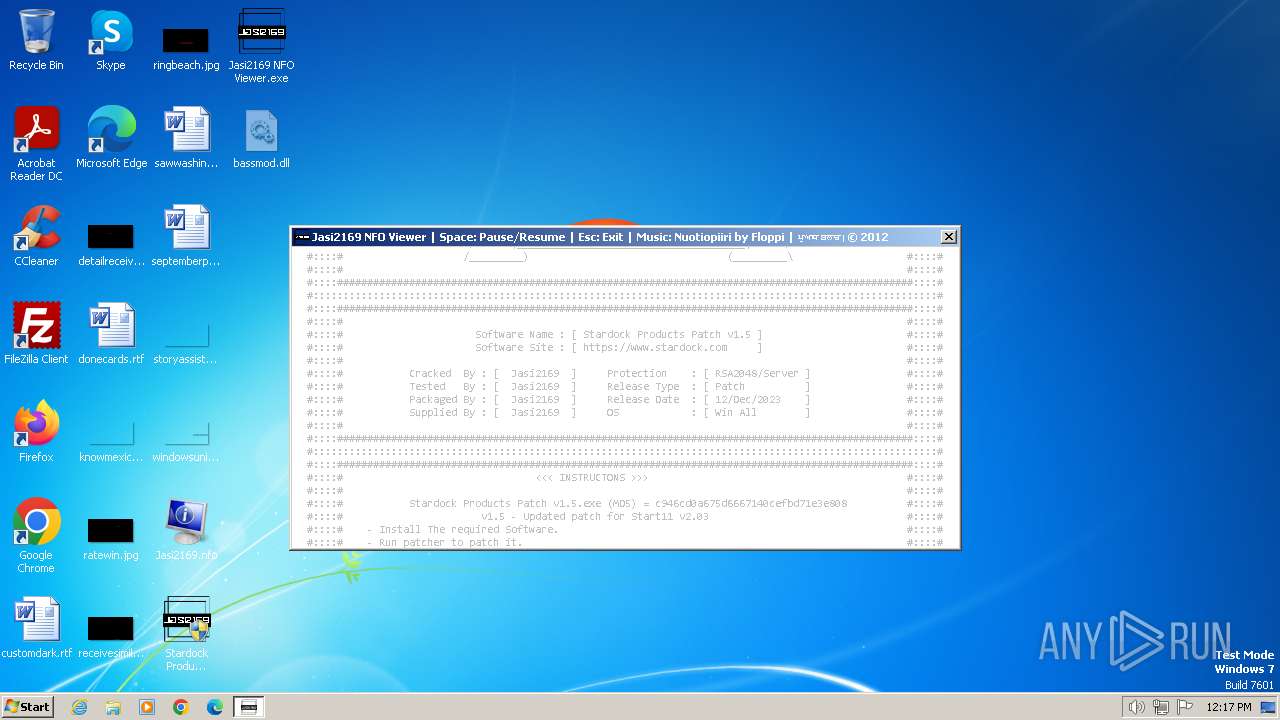Image resolution: width=1280 pixels, height=720 pixels.
Task: Open Chrome from the taskbar
Action: [181, 707]
